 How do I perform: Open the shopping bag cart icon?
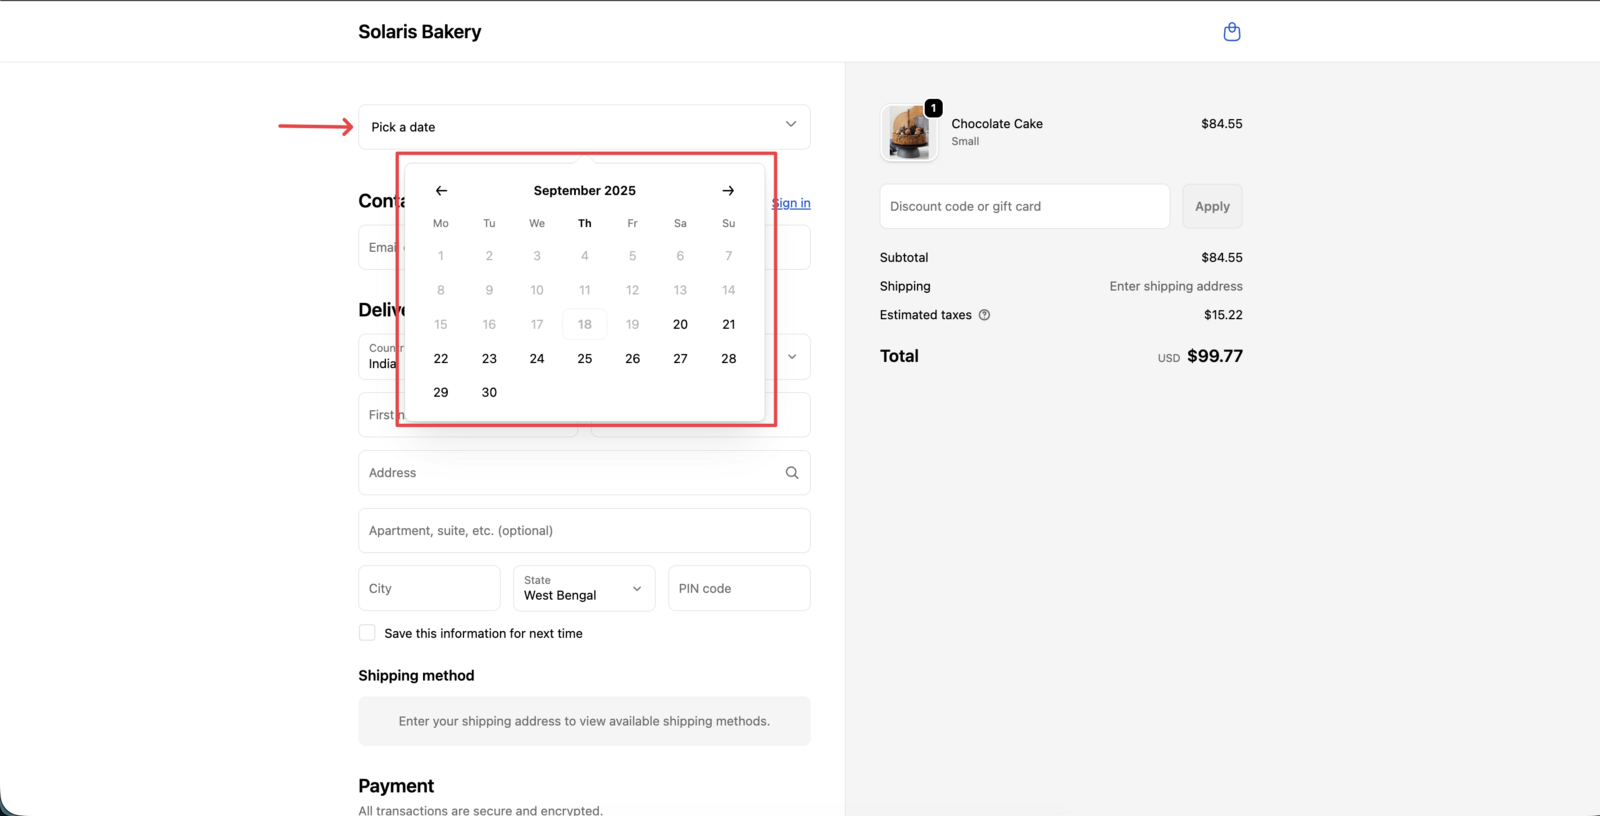tap(1232, 32)
